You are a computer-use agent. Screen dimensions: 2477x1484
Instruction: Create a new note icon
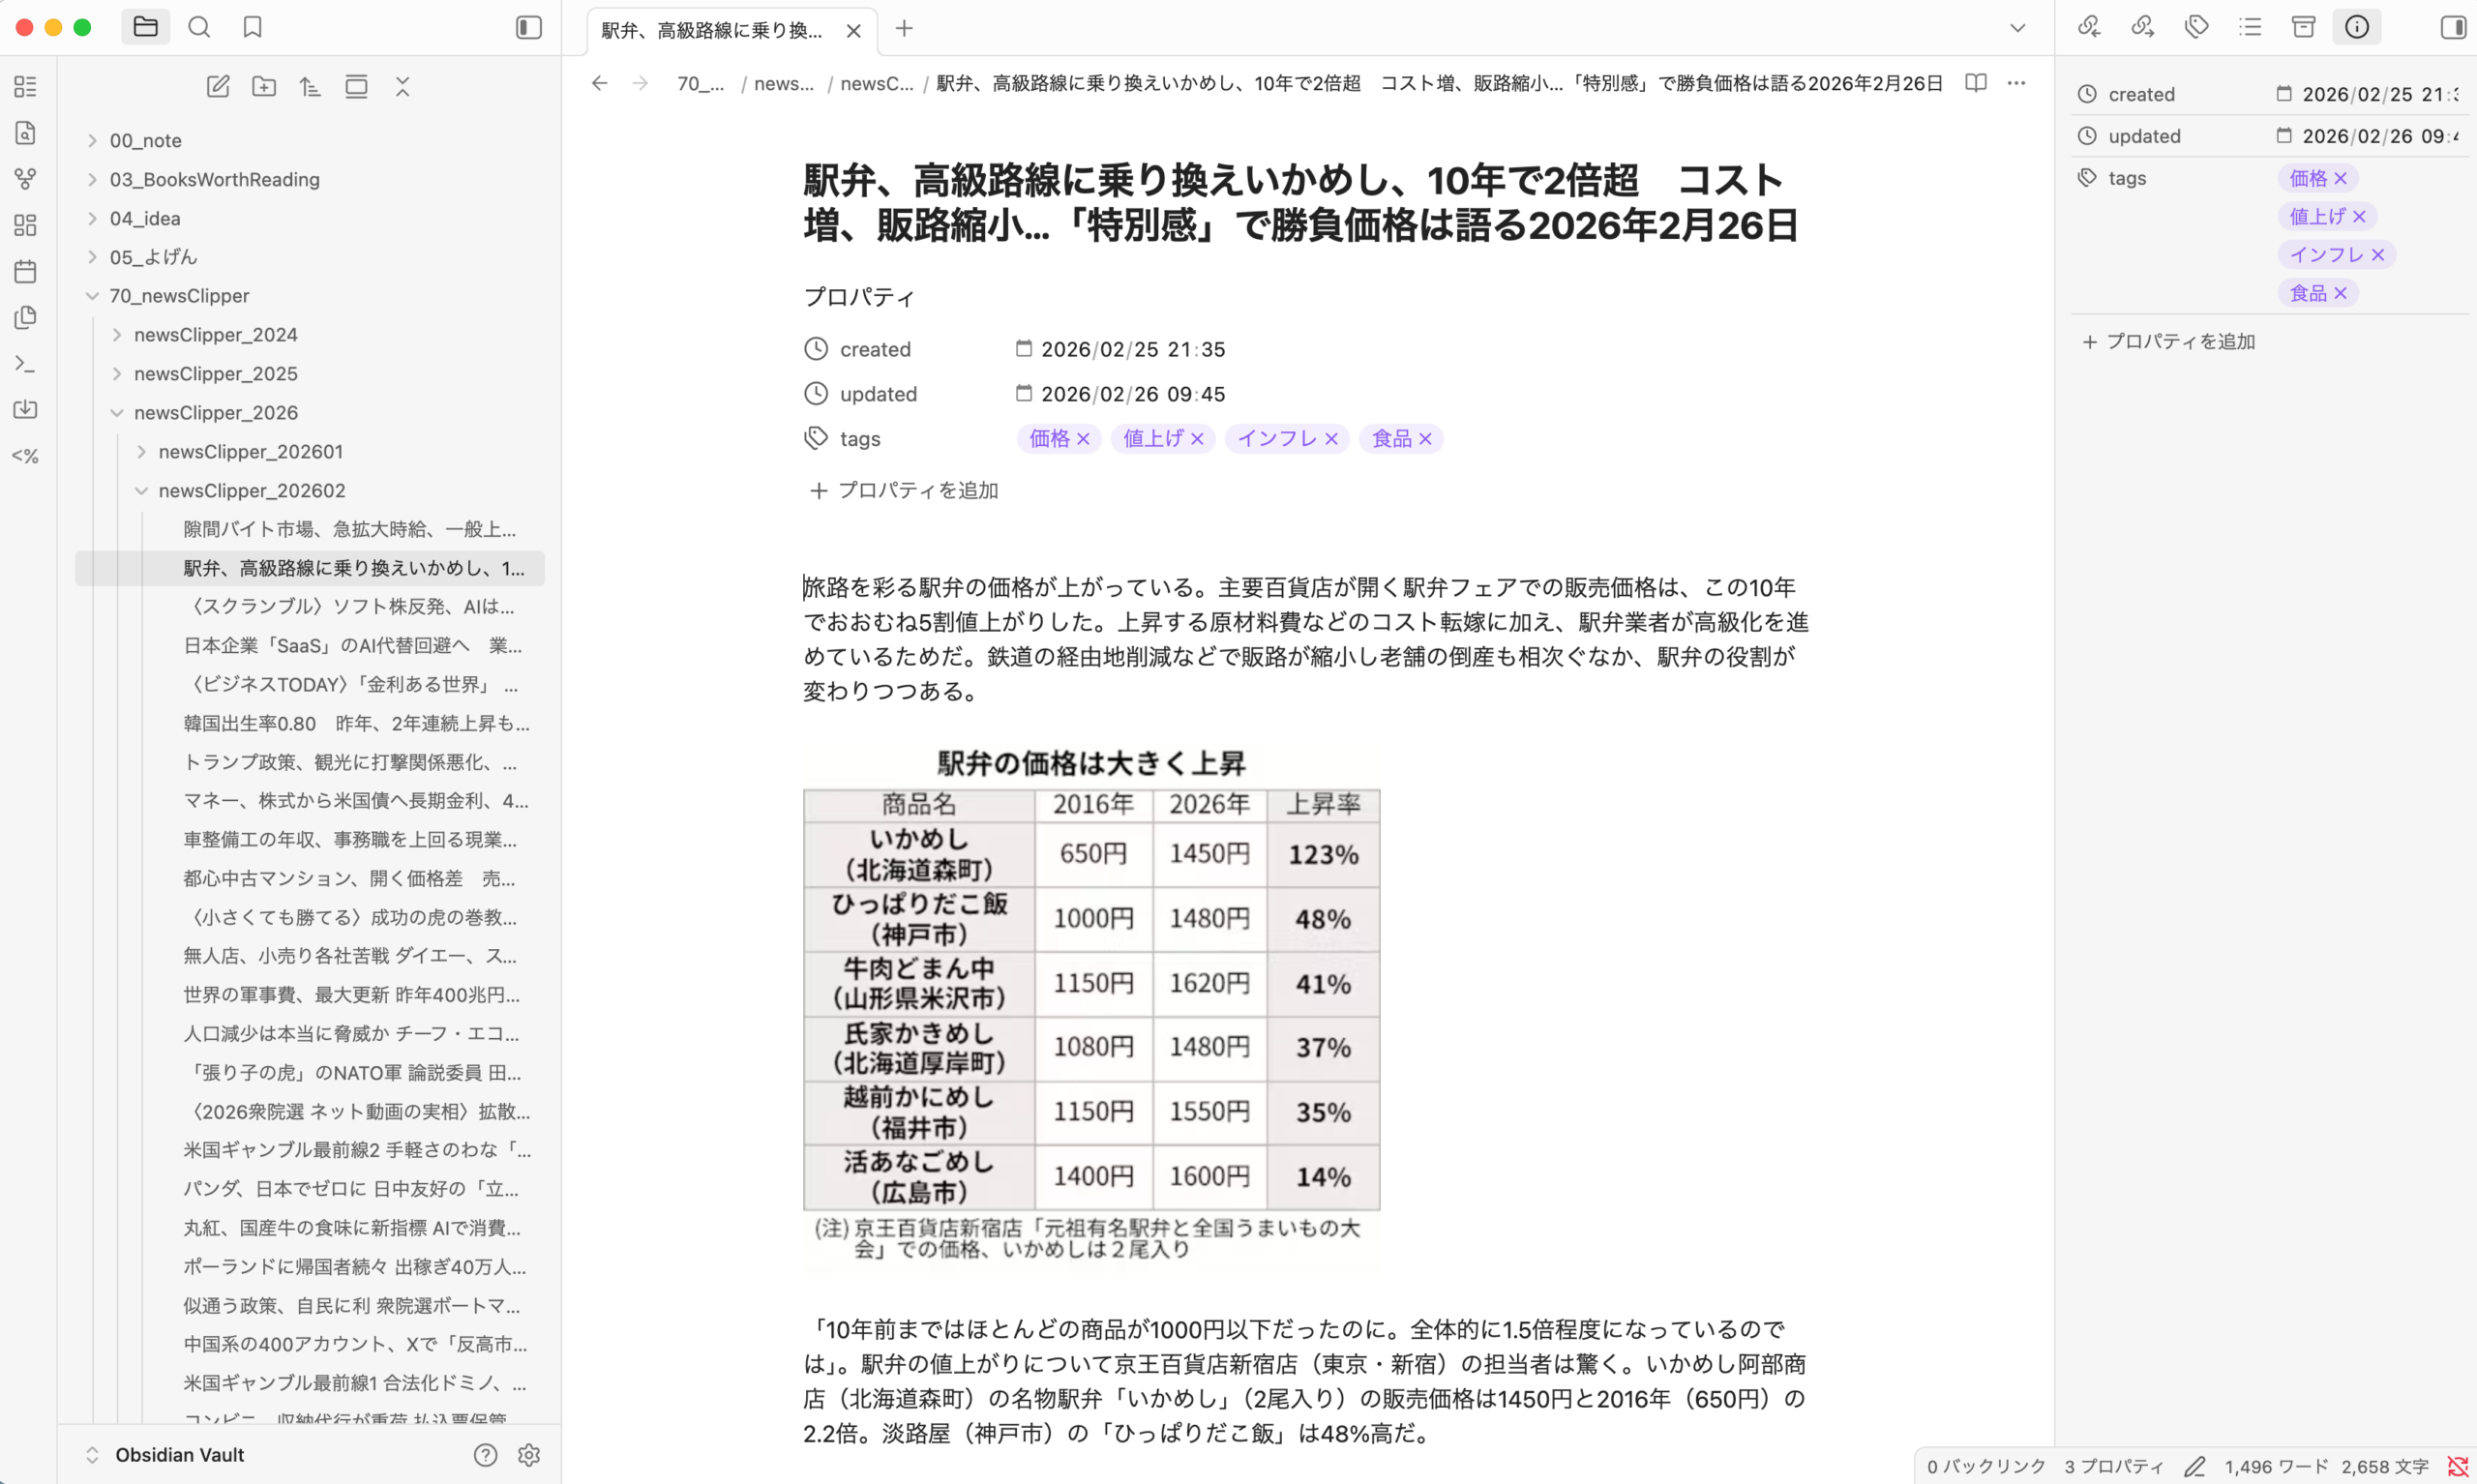218,86
